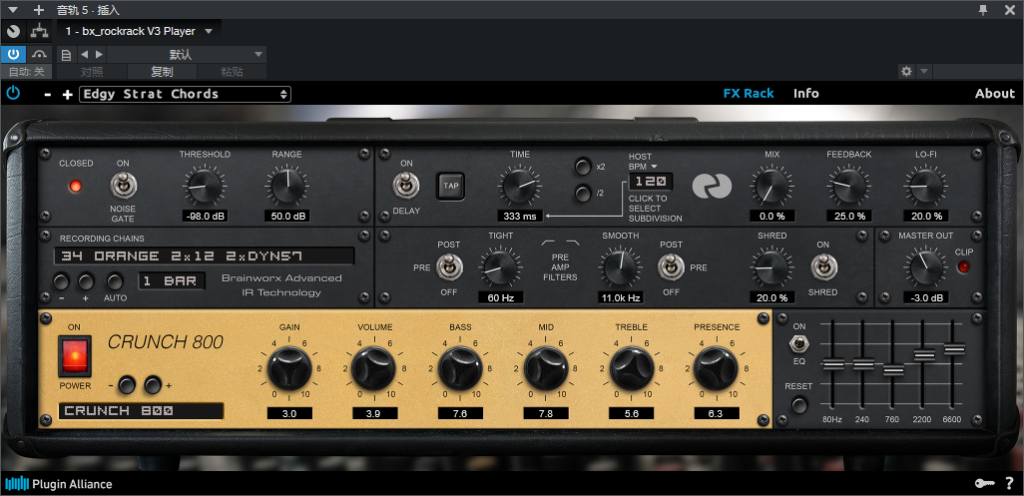This screenshot has height=496, width=1024.
Task: Click the 50.0 dB range value
Action: pos(287,216)
